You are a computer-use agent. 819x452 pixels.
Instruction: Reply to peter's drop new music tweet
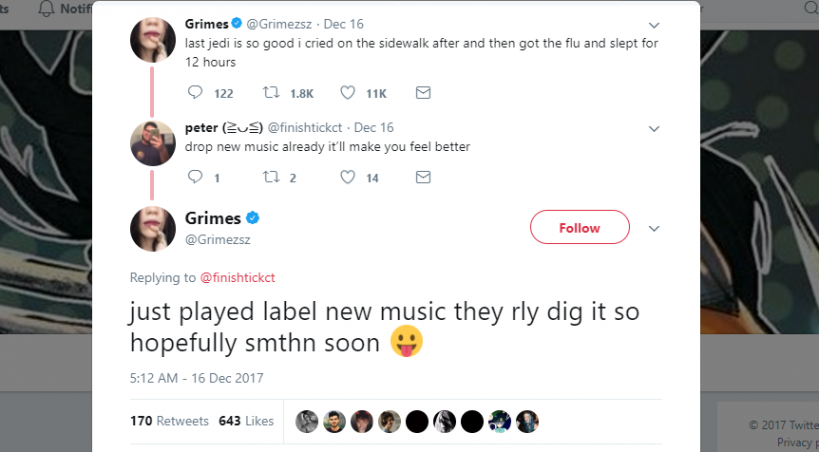coord(195,177)
